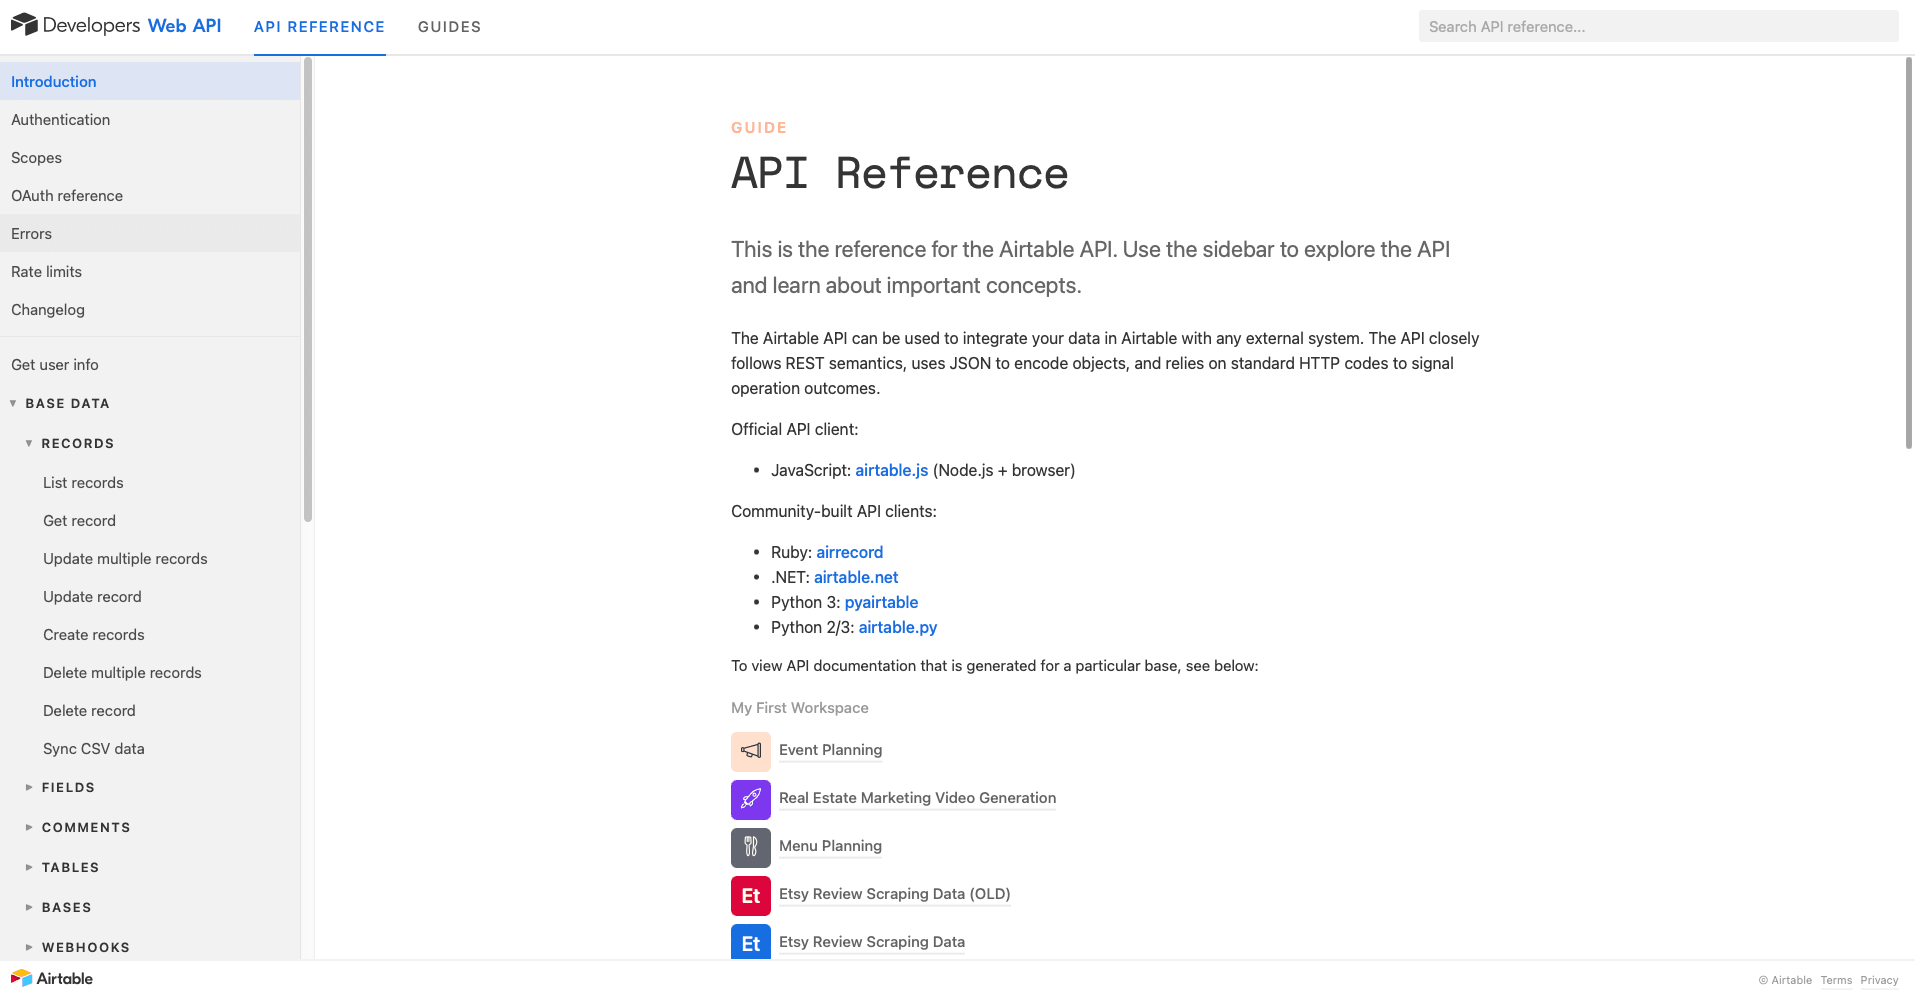Collapse the RECORDS tree section

click(29, 444)
